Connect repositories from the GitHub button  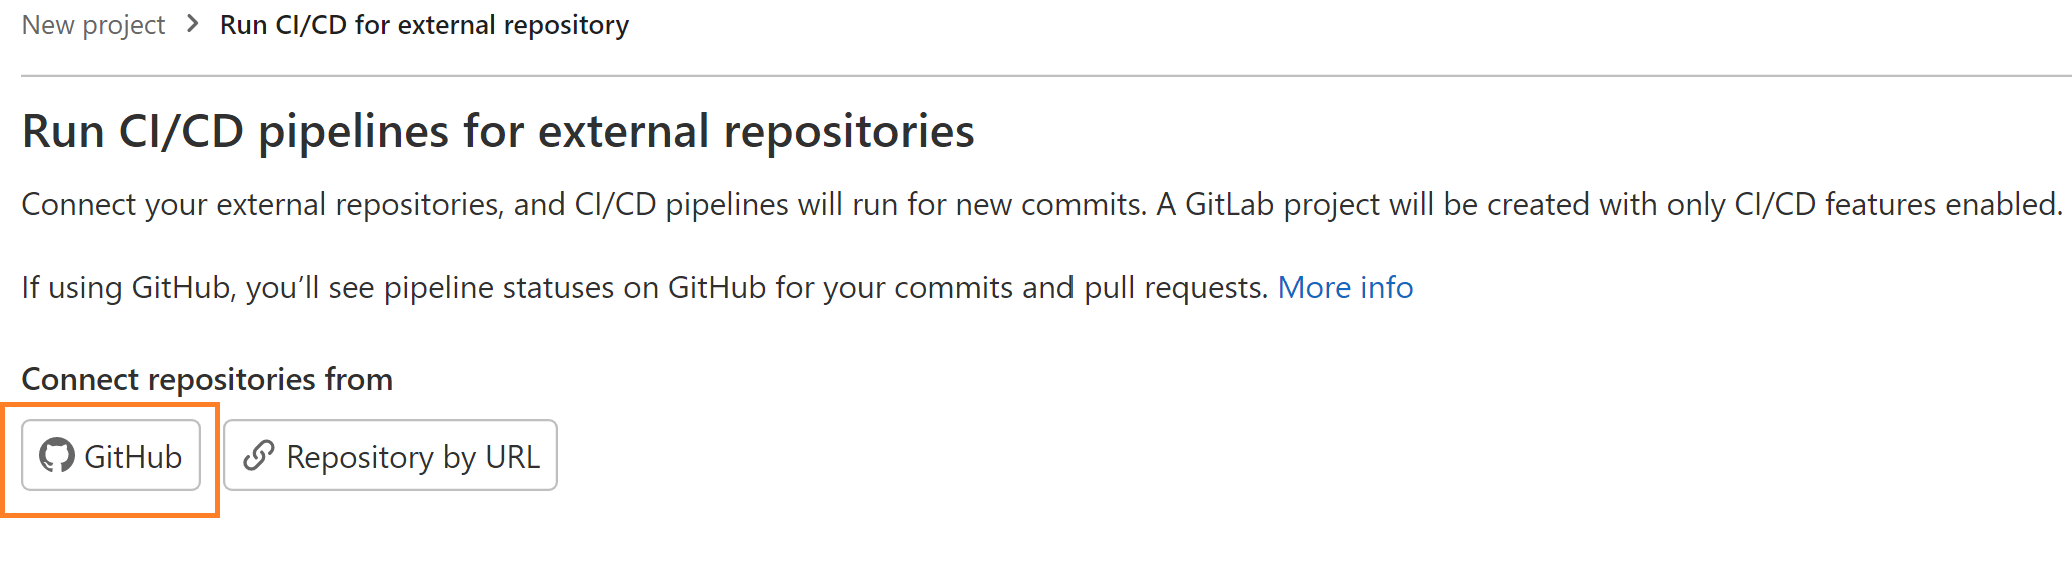tap(111, 456)
